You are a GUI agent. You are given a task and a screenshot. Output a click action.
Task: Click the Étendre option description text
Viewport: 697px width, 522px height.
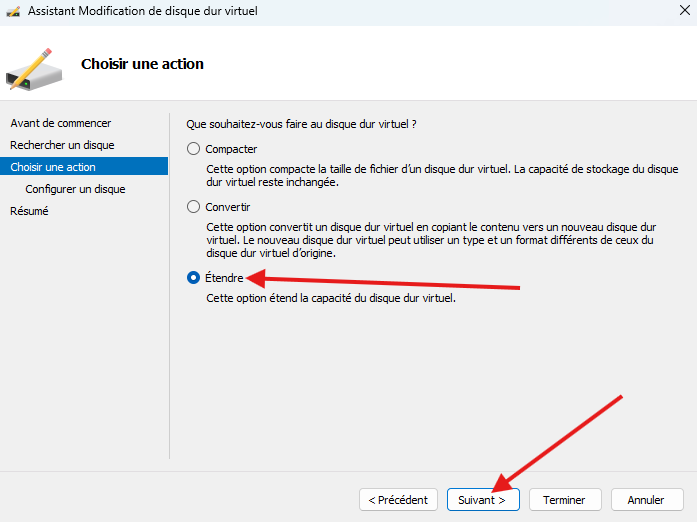330,298
